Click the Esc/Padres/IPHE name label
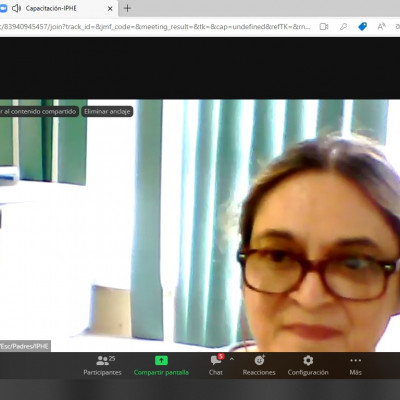 (25, 346)
